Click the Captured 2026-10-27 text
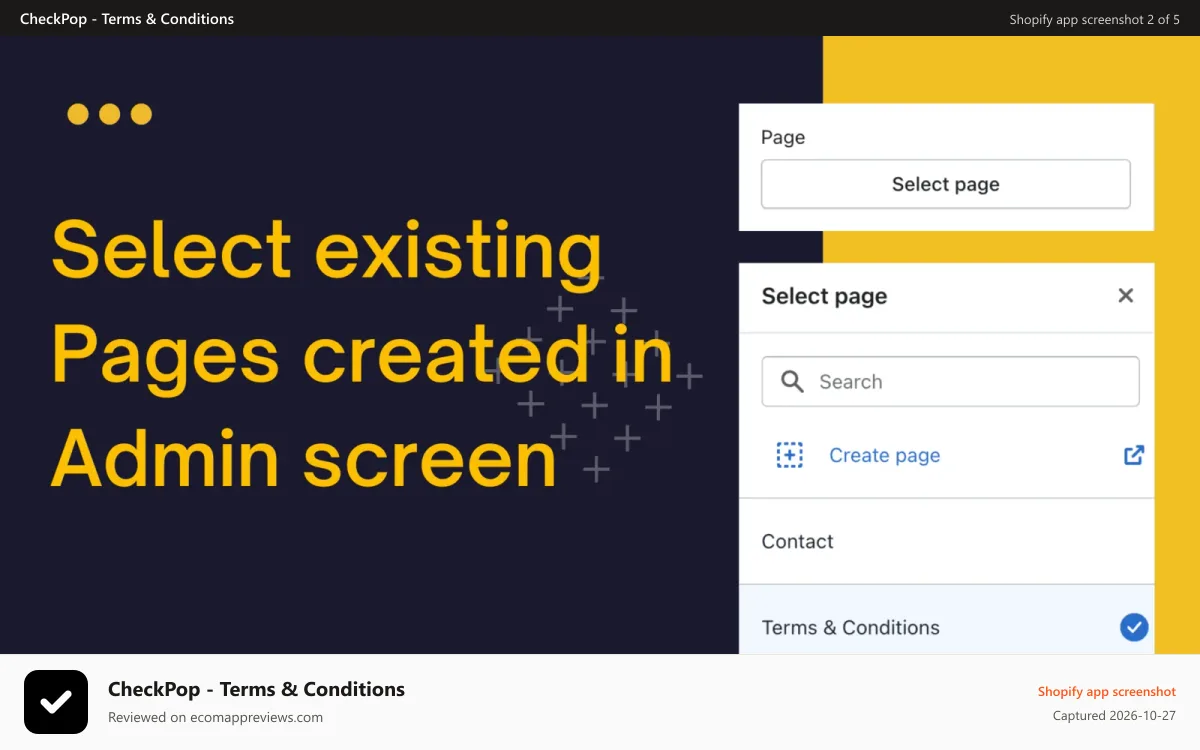The width and height of the screenshot is (1200, 750). (x=1114, y=716)
